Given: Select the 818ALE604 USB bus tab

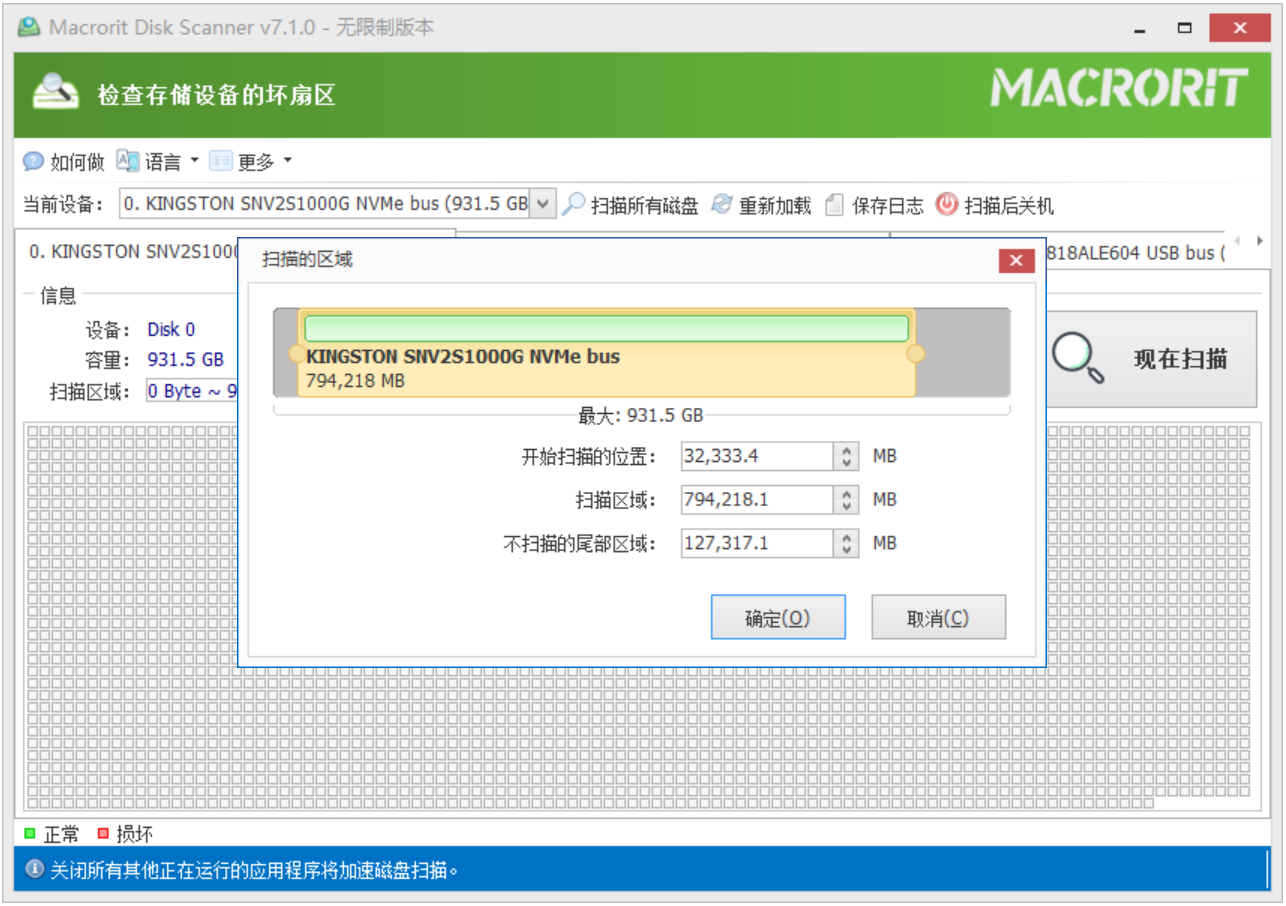Looking at the screenshot, I should pyautogui.click(x=1136, y=253).
